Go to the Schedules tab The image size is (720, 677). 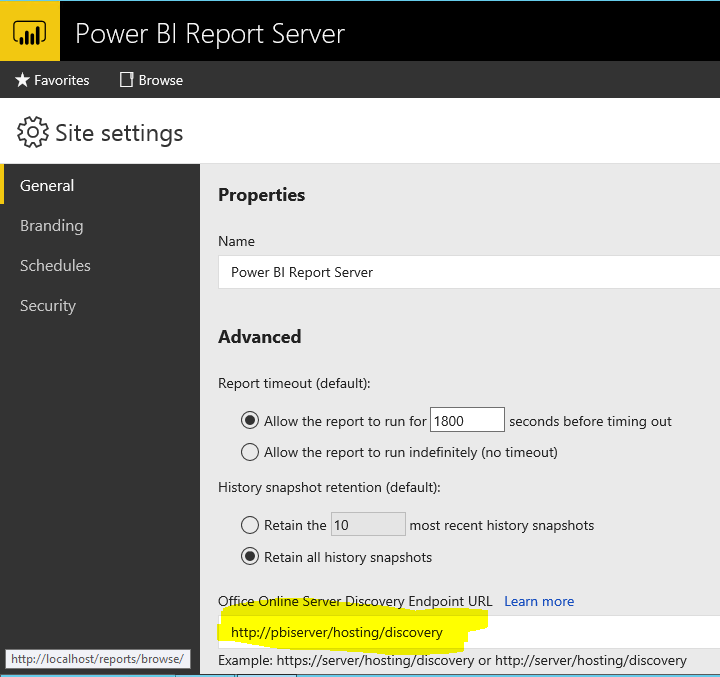pyautogui.click(x=55, y=266)
